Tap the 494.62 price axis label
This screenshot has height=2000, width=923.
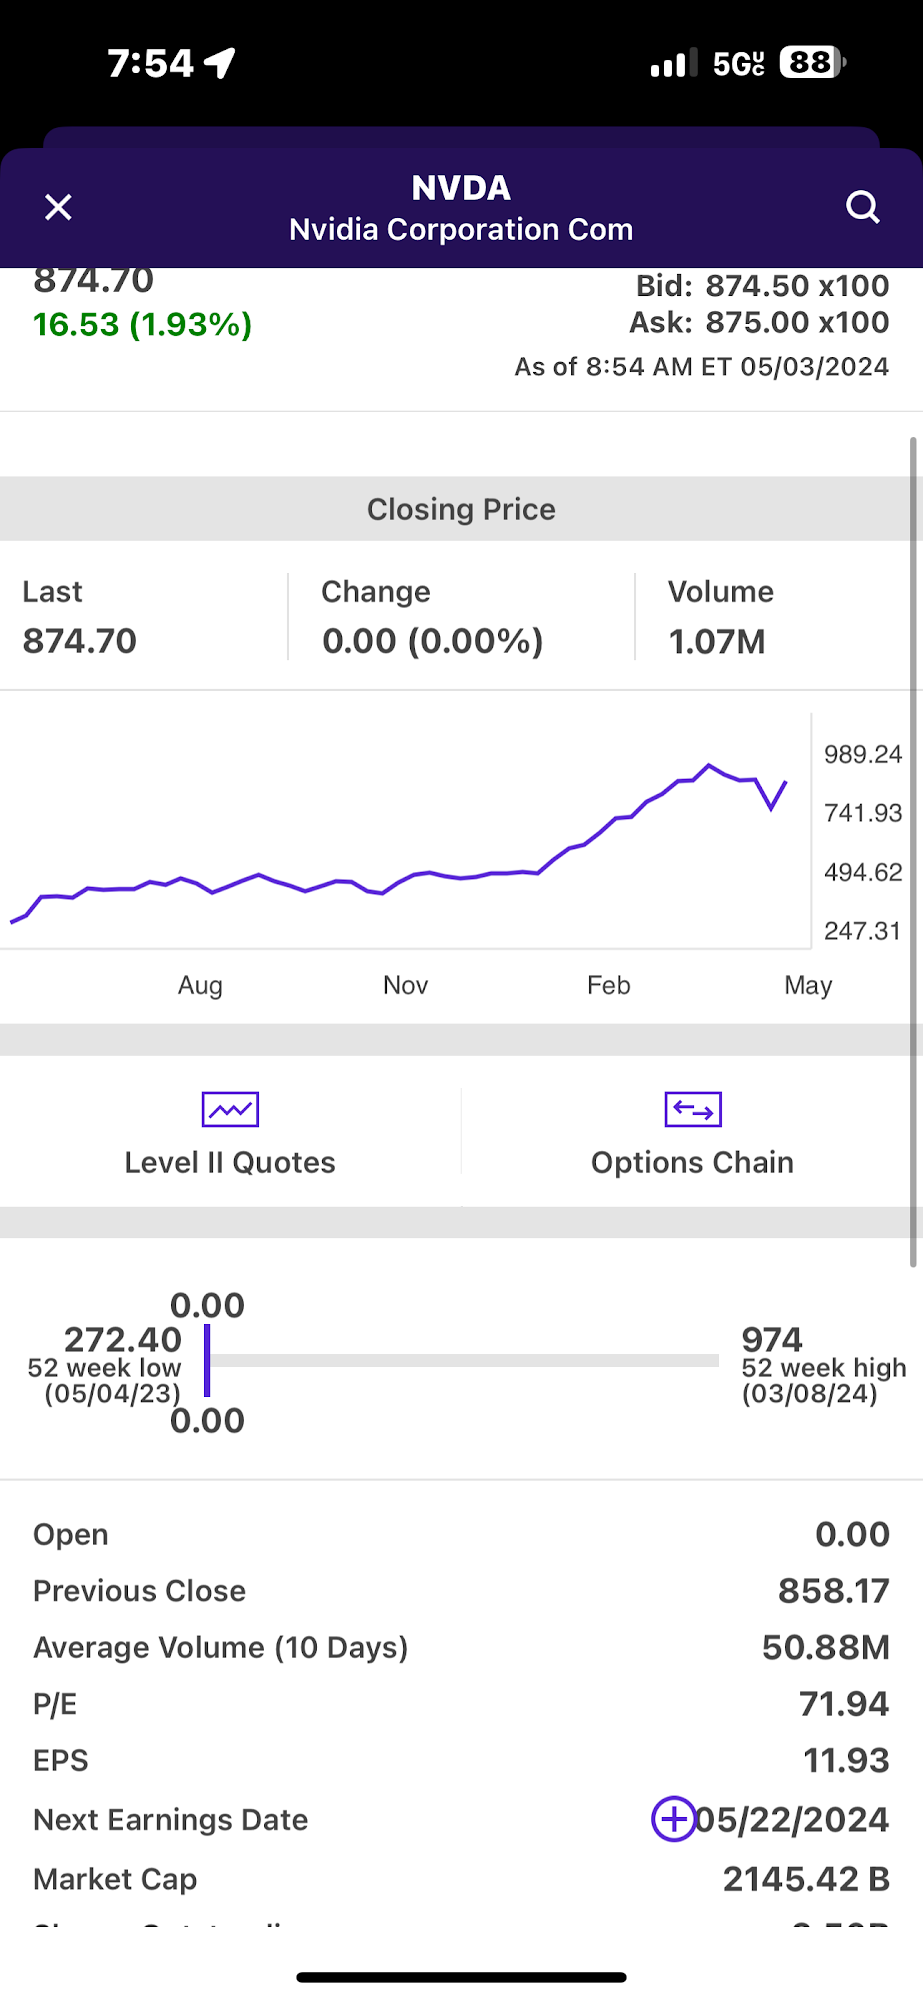point(863,872)
